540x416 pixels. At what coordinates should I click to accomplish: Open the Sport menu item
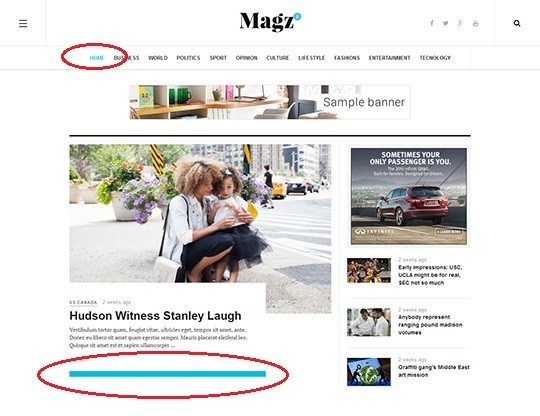(218, 58)
